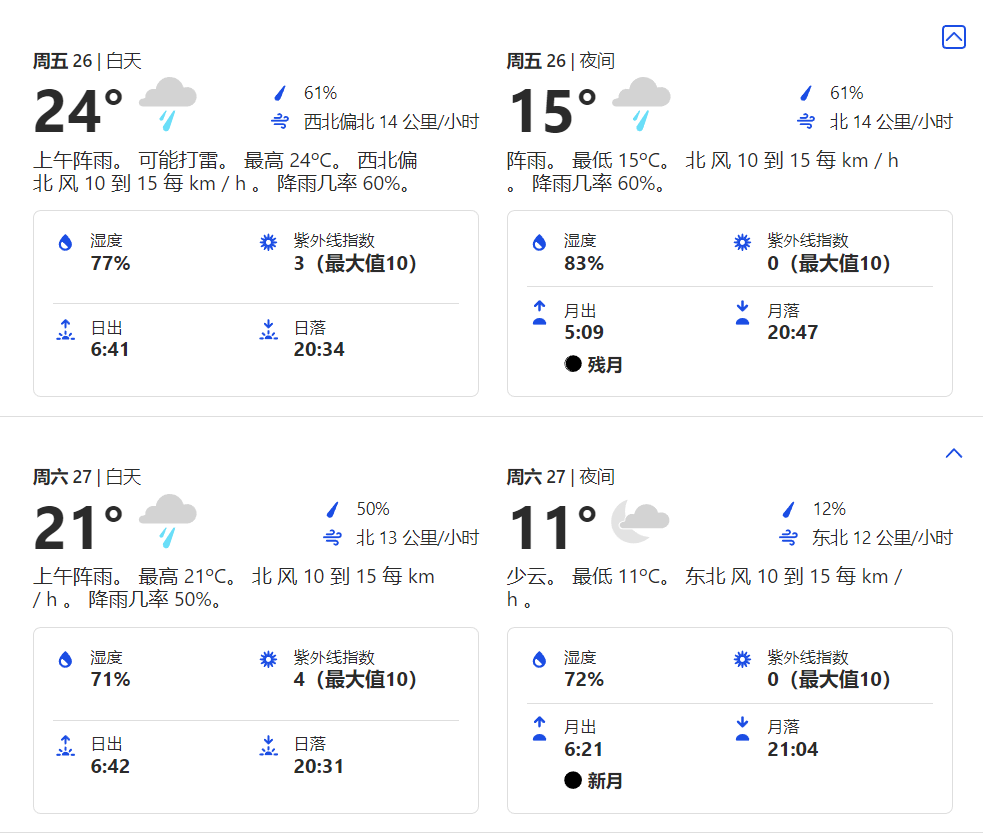Click the Friday night waning moon phase icon
Screen dimensions: 983x834
[573, 364]
